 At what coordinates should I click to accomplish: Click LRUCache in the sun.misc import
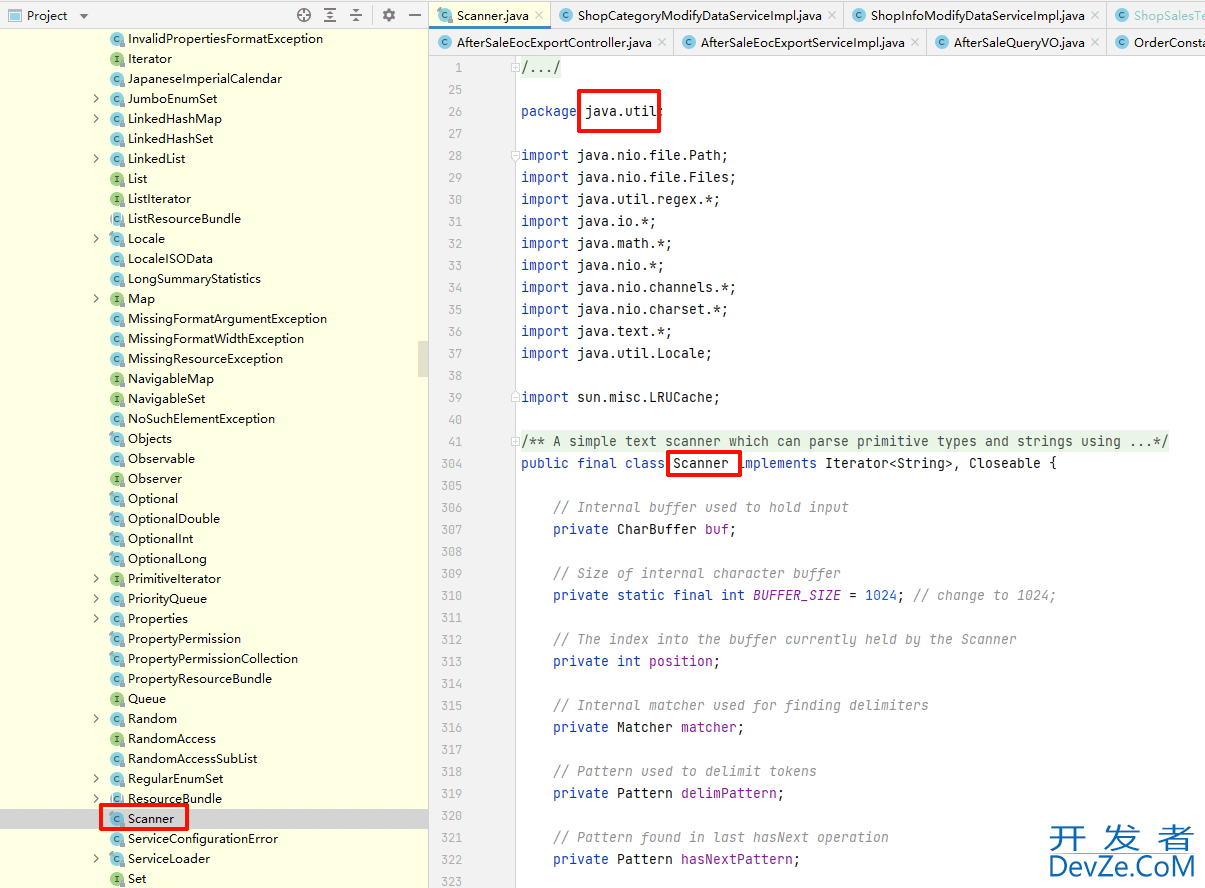[x=676, y=397]
